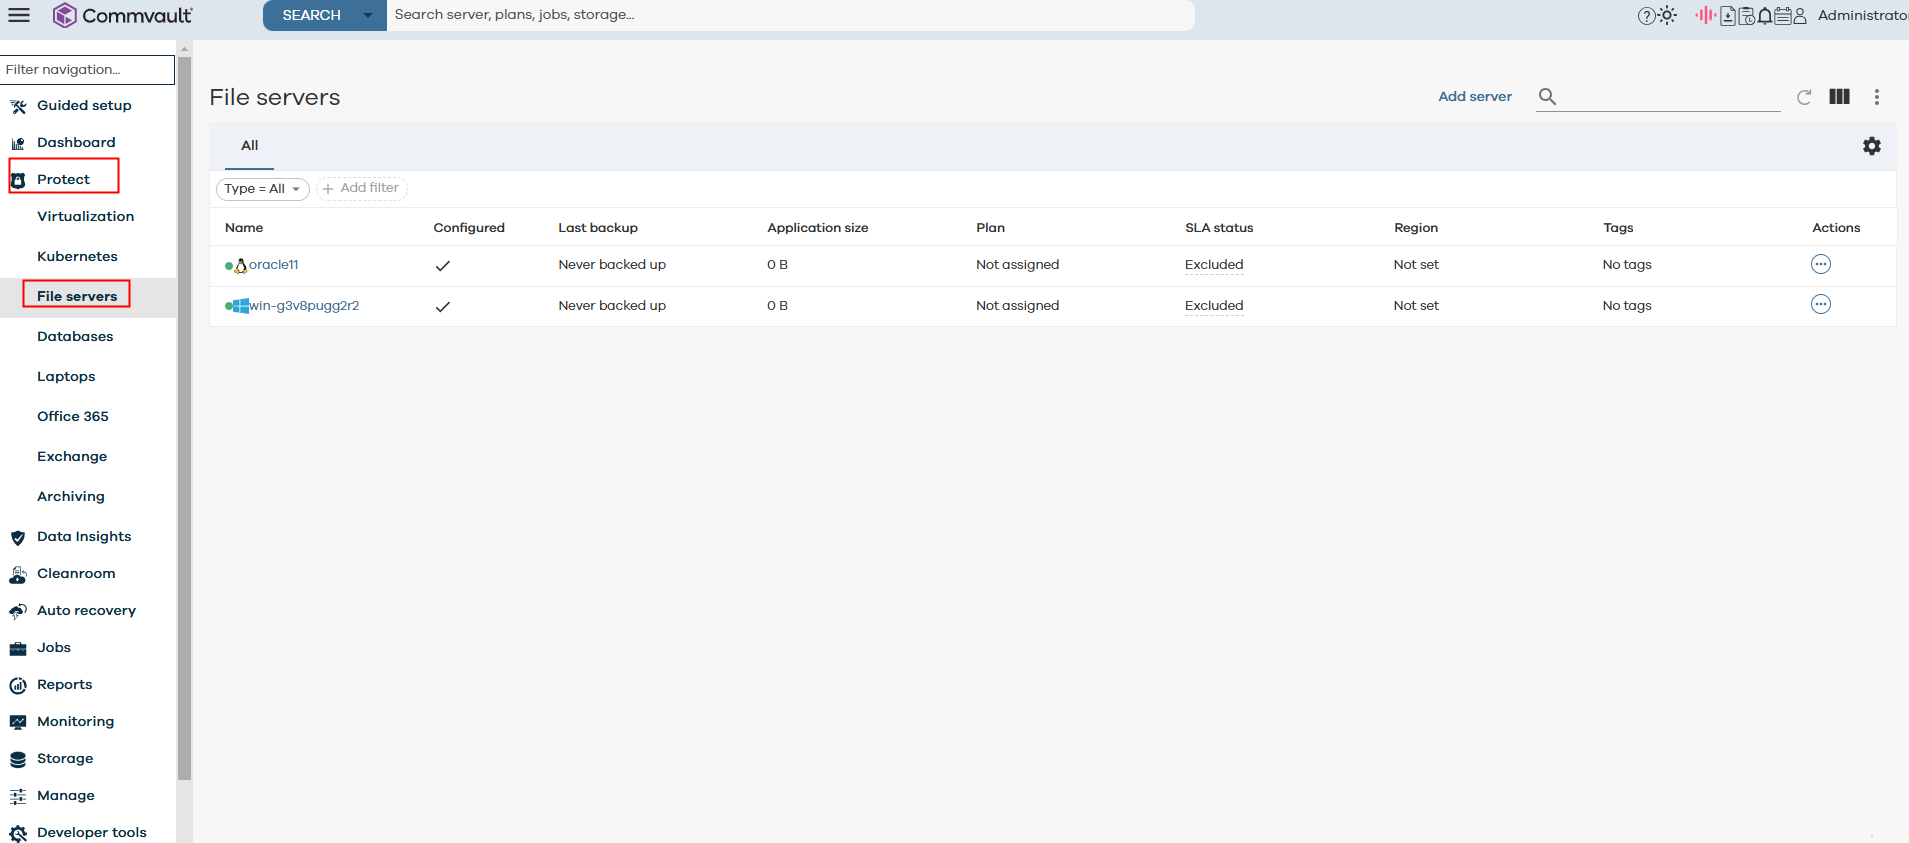
Task: Expand the Type = All filter dropdown
Action: [262, 188]
